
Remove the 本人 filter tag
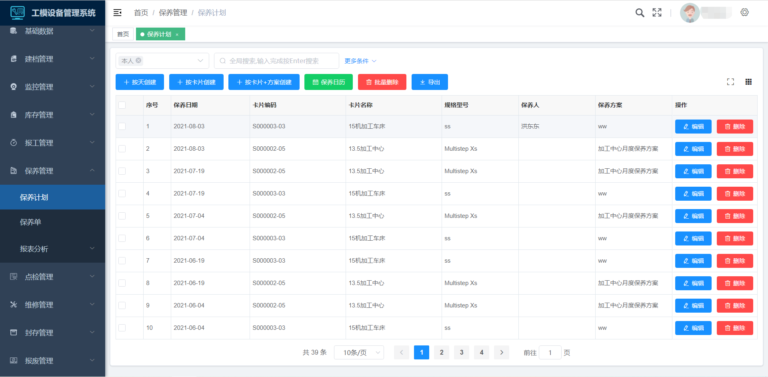coord(139,61)
